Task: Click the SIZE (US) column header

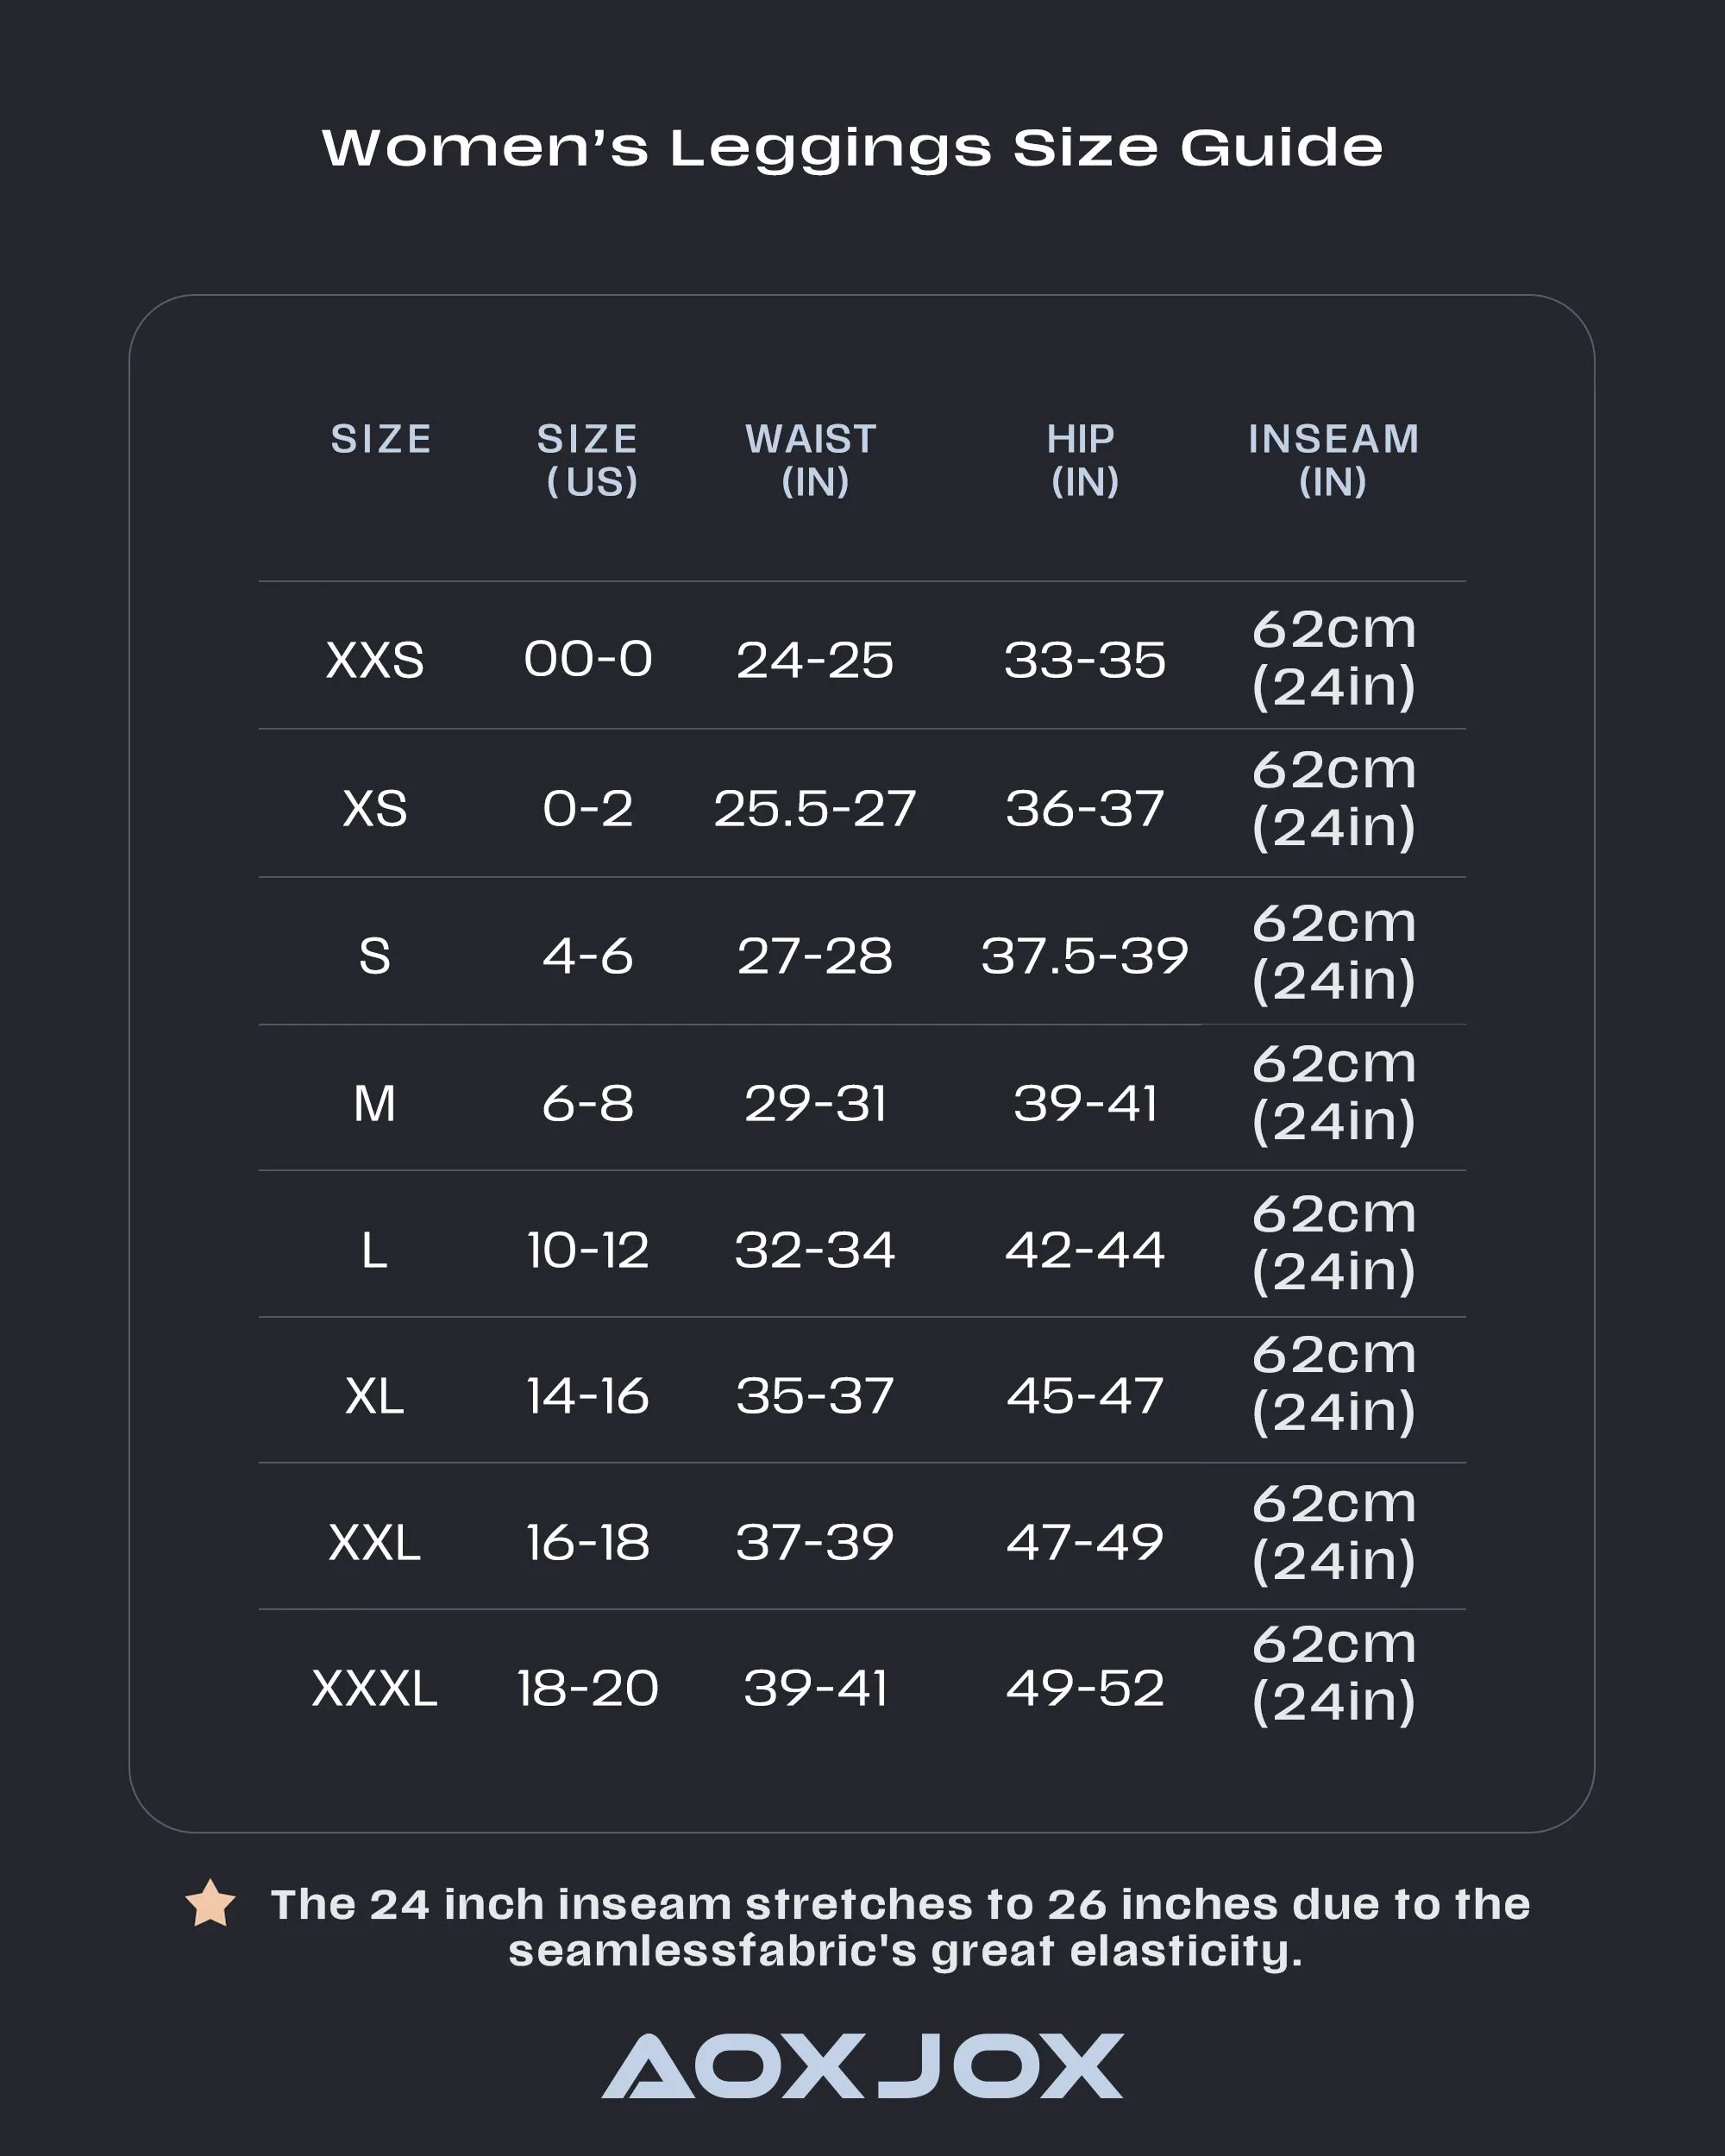Action: 588,460
